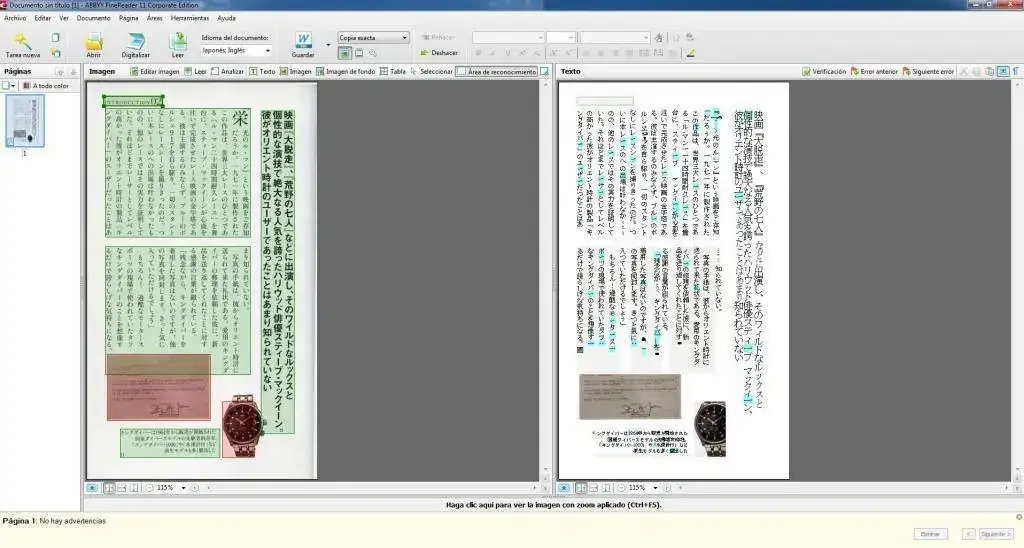Click Leer in the image panel toolbar
The height and width of the screenshot is (548, 1024).
pyautogui.click(x=195, y=71)
